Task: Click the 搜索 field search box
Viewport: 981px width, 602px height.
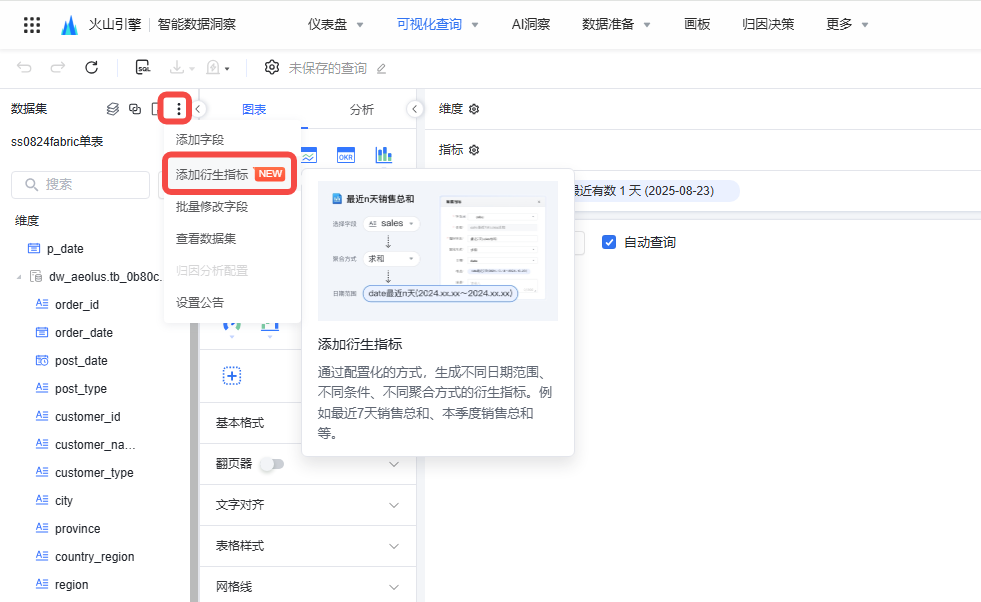Action: [x=81, y=185]
